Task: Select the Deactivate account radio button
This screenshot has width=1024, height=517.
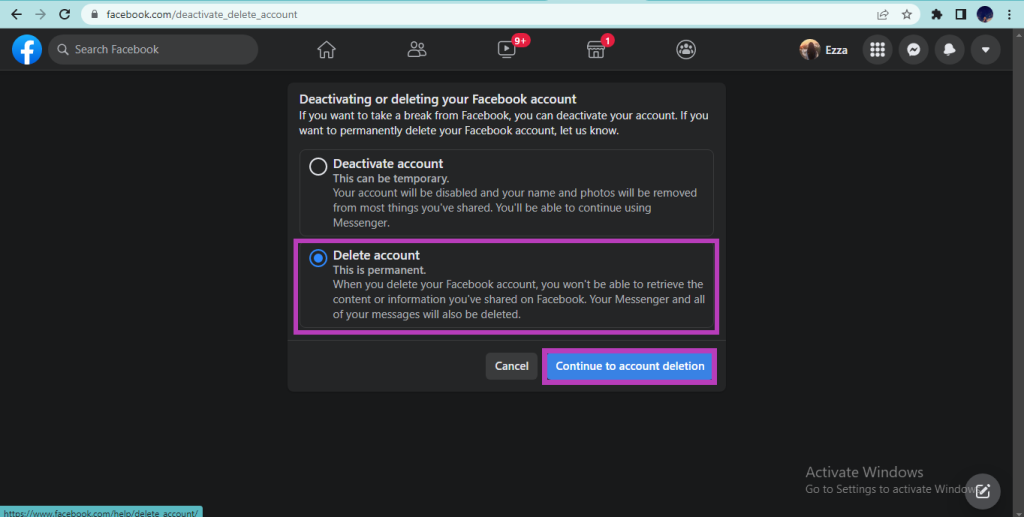Action: [x=318, y=166]
